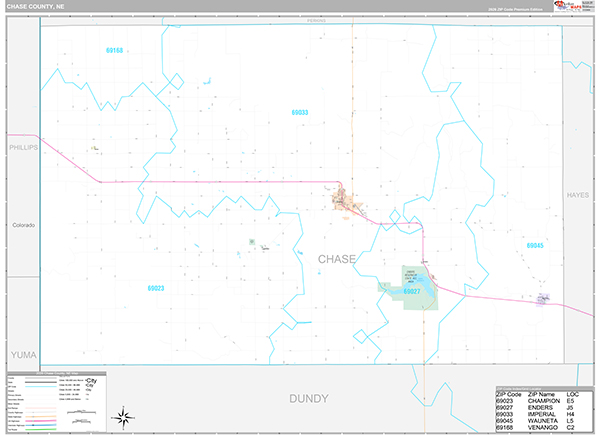Select 69027 in the index table

[504, 407]
